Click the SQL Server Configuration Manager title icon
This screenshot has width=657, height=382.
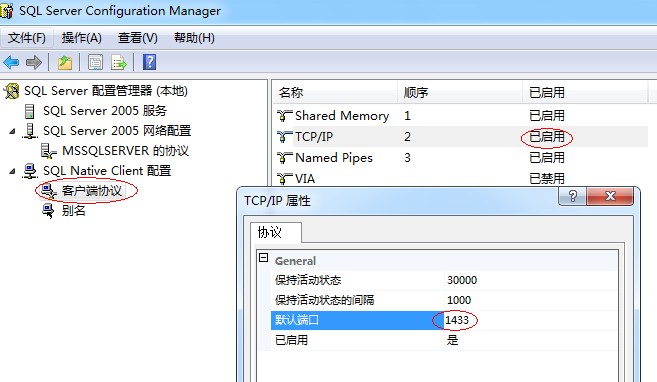7,10
